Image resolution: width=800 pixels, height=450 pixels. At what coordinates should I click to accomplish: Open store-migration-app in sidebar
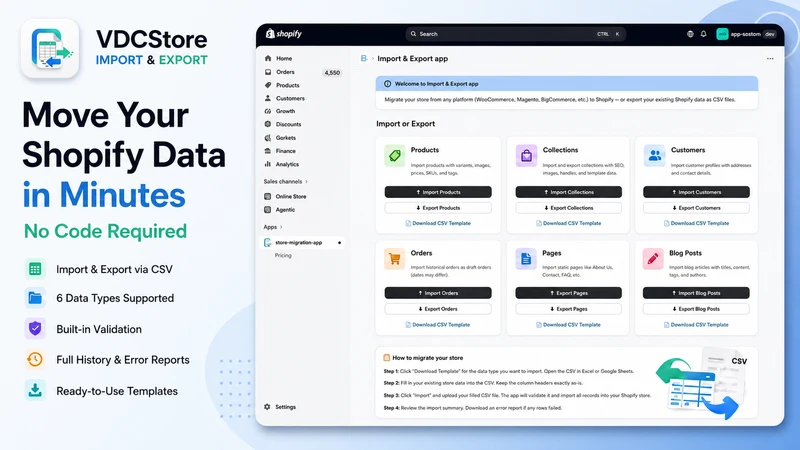(x=303, y=242)
